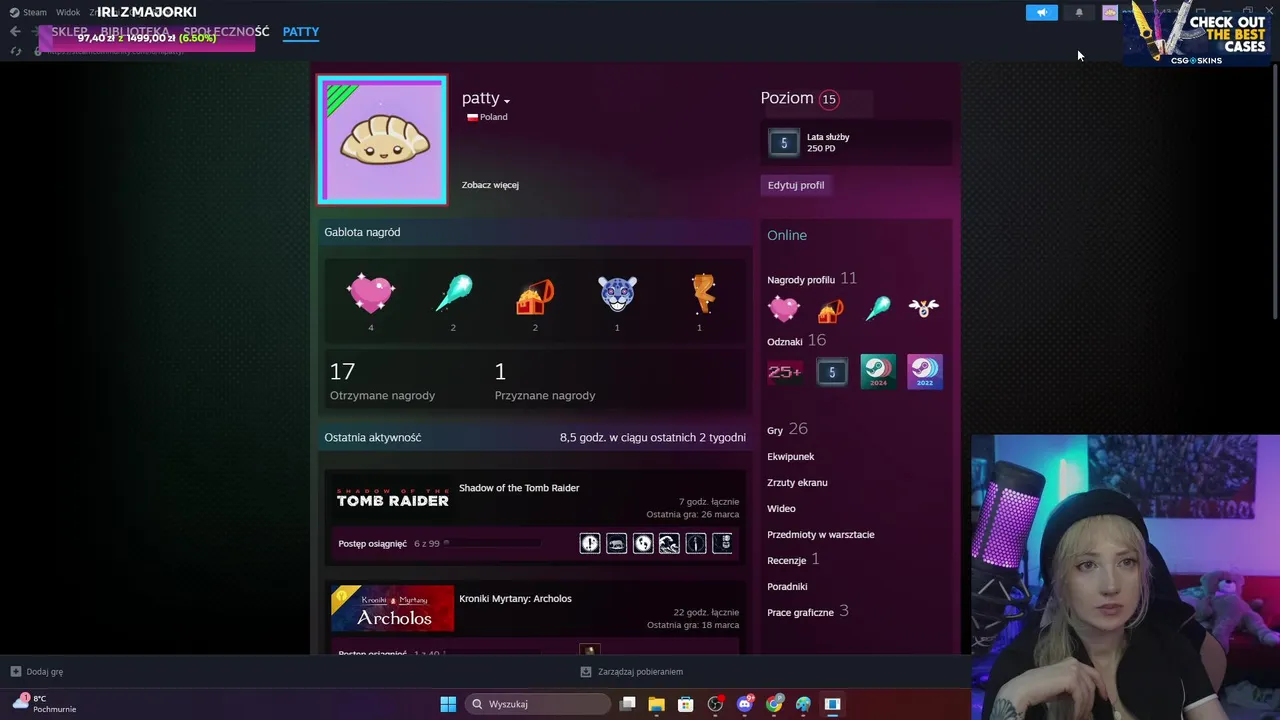Open Google Chrome from the taskbar
Screen dimensions: 1280x720
[x=774, y=704]
